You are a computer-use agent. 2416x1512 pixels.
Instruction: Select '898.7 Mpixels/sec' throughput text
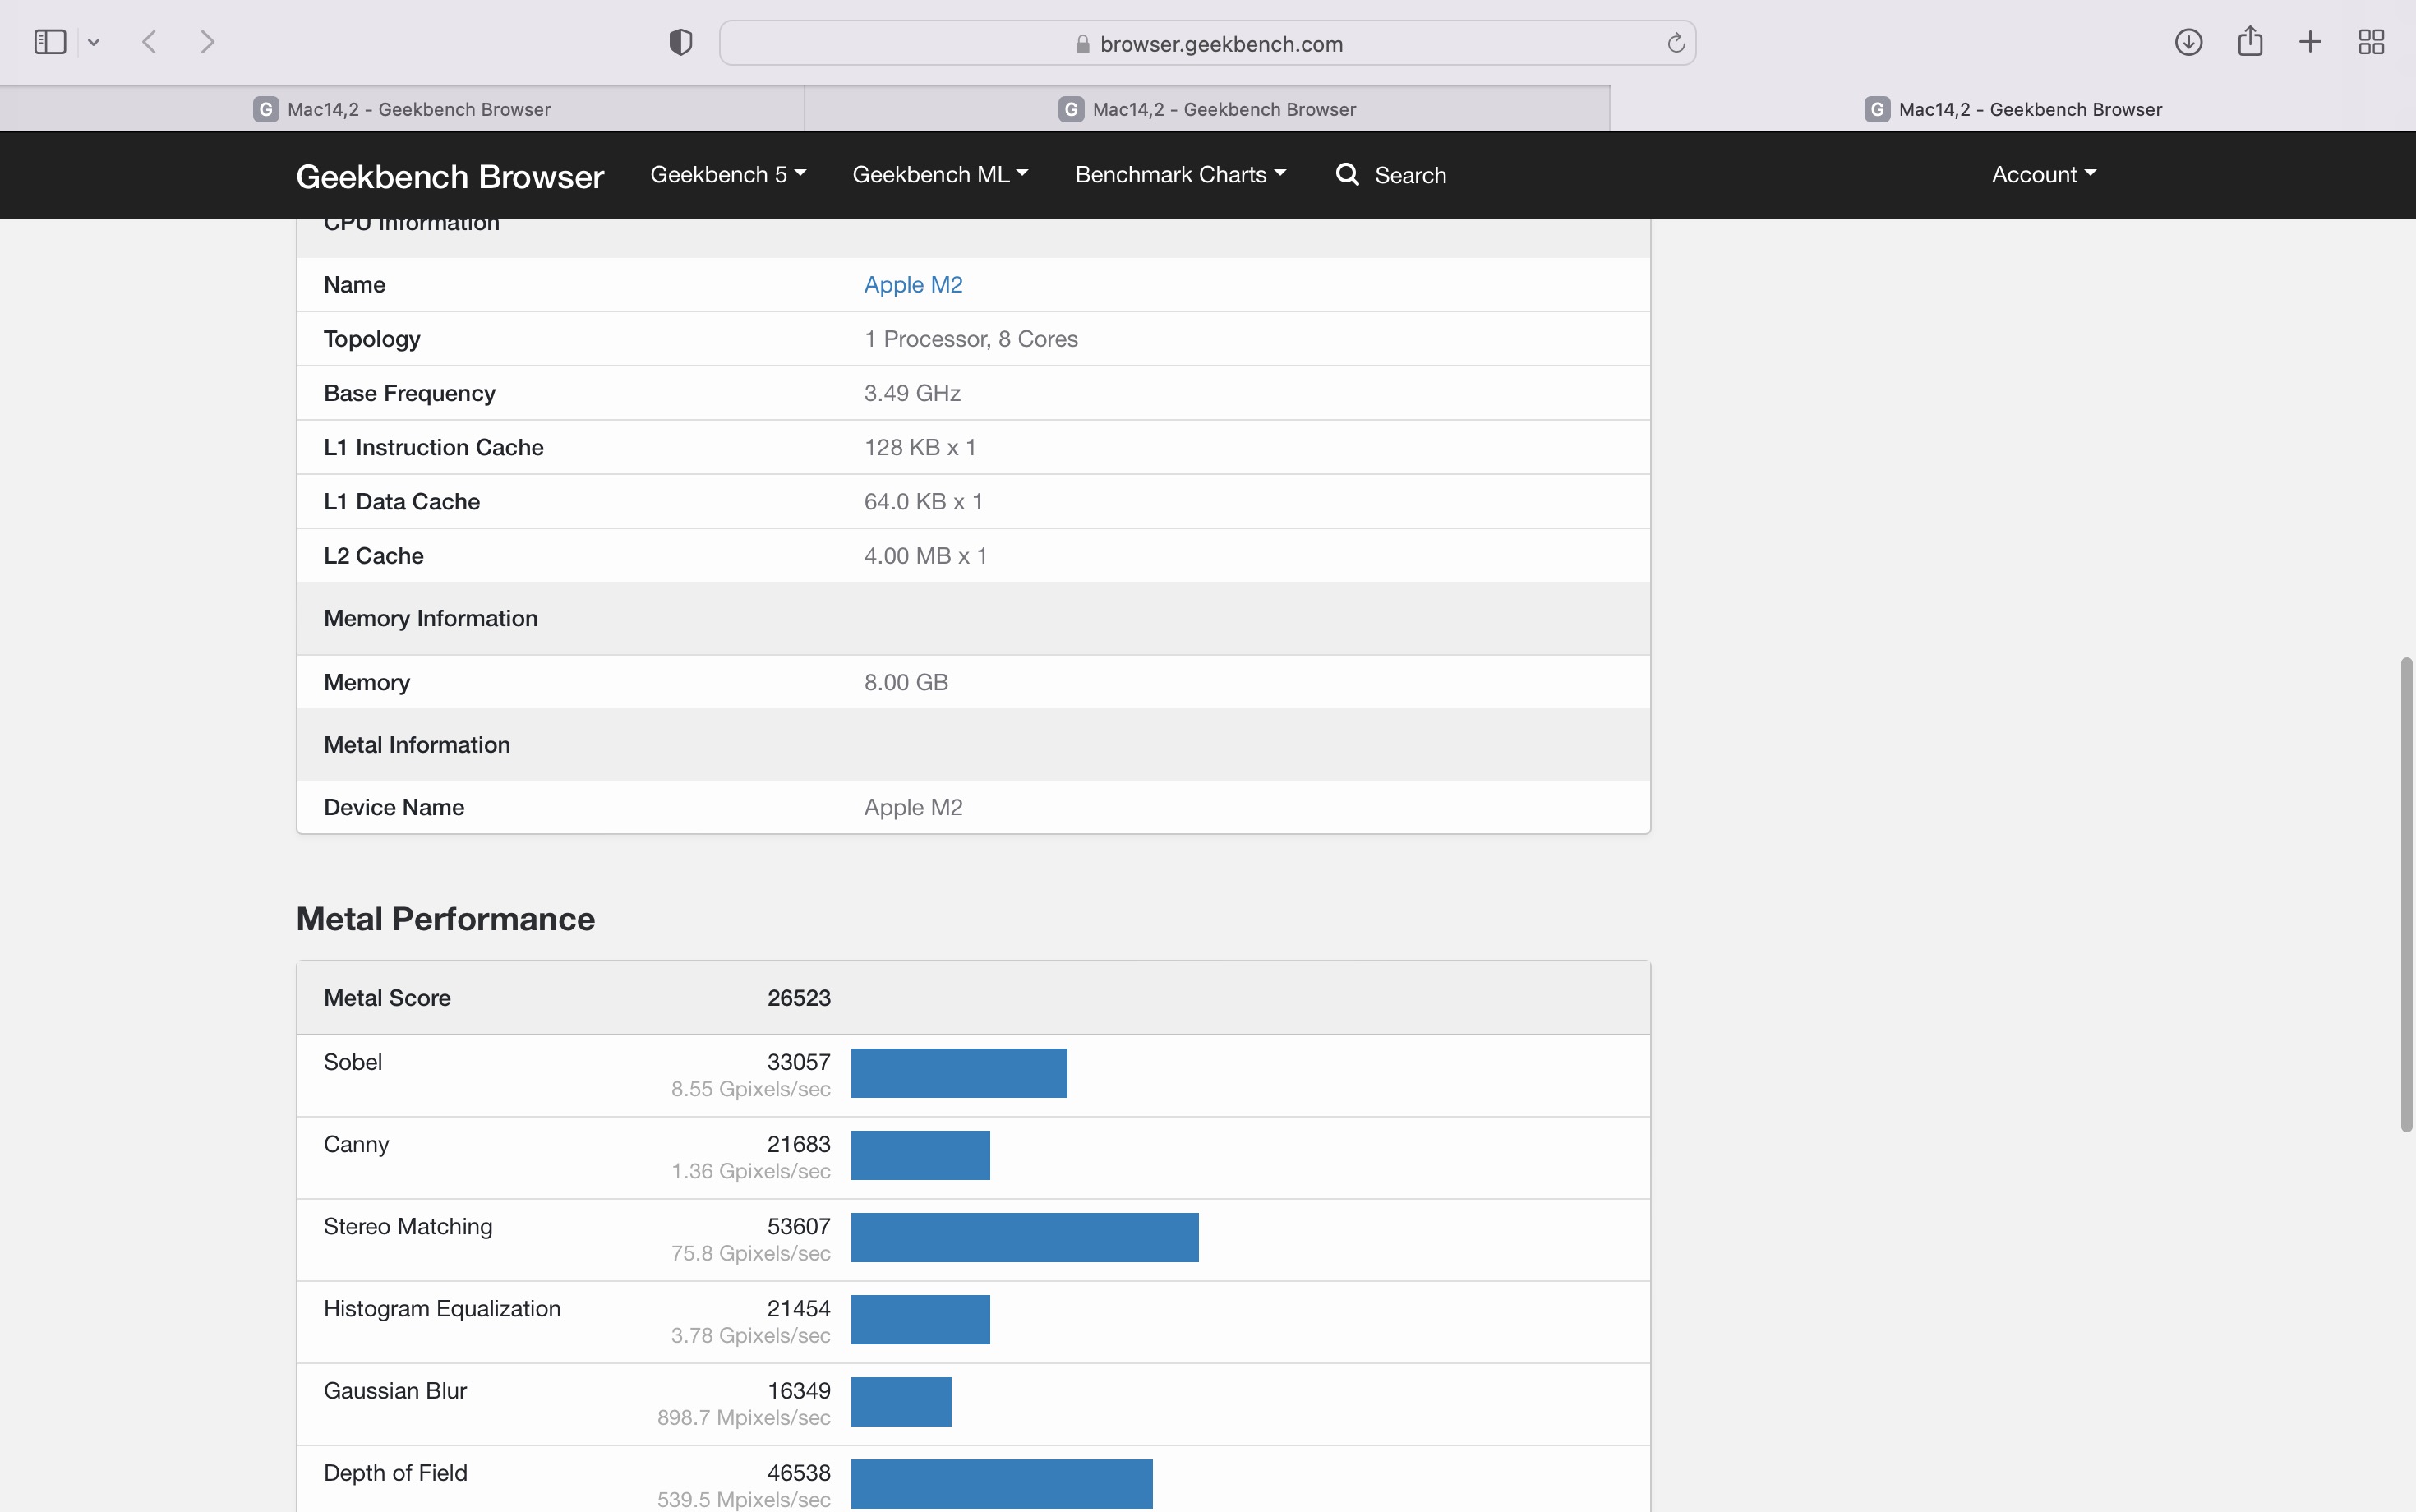[x=744, y=1418]
